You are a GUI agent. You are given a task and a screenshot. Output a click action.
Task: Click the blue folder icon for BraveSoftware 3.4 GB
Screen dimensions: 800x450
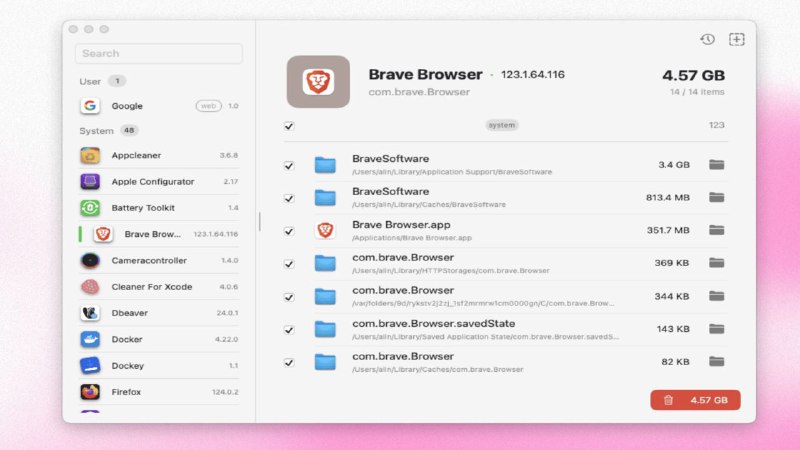point(325,165)
